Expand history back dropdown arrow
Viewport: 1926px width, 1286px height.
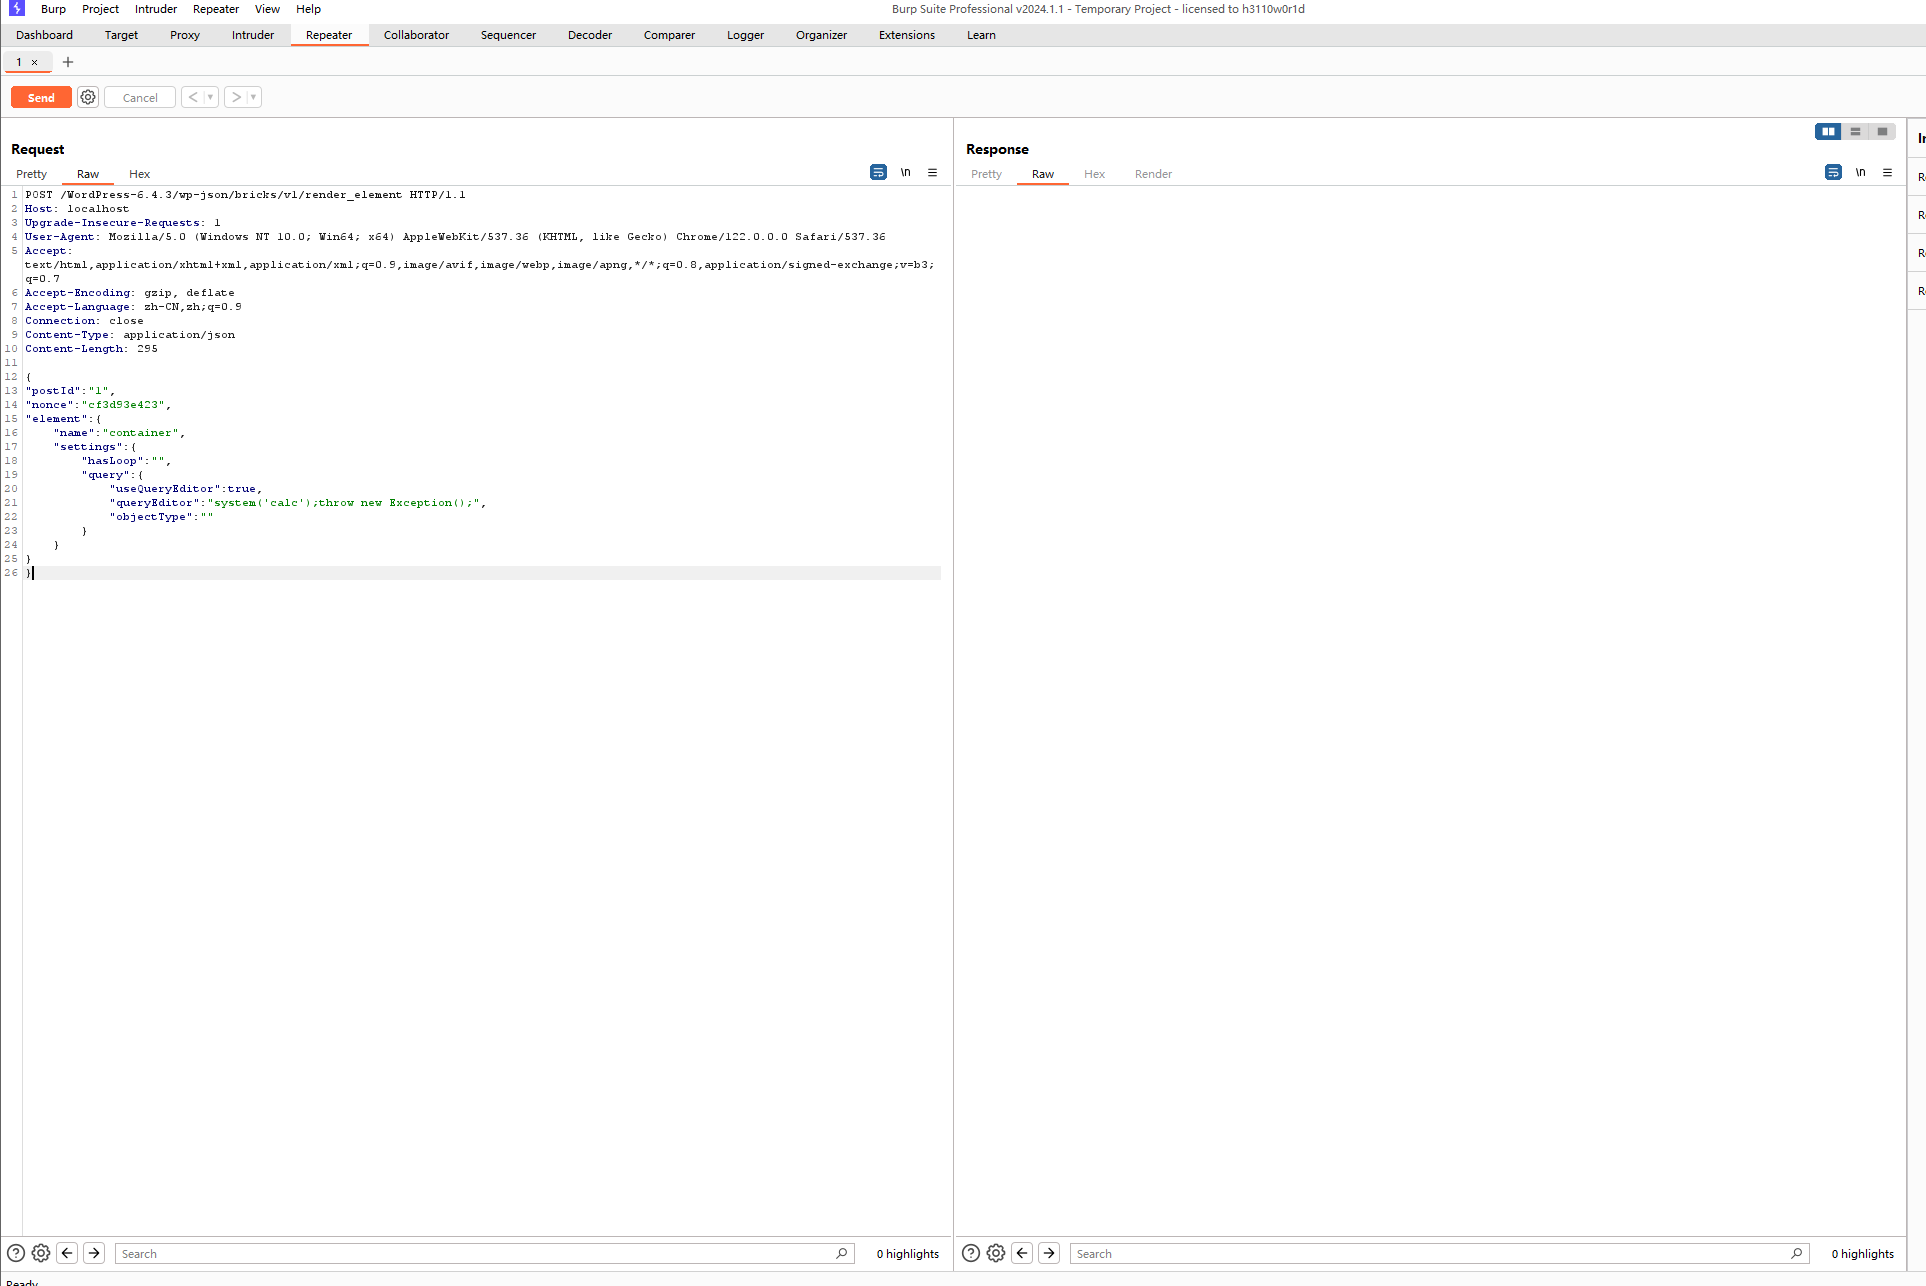(210, 97)
